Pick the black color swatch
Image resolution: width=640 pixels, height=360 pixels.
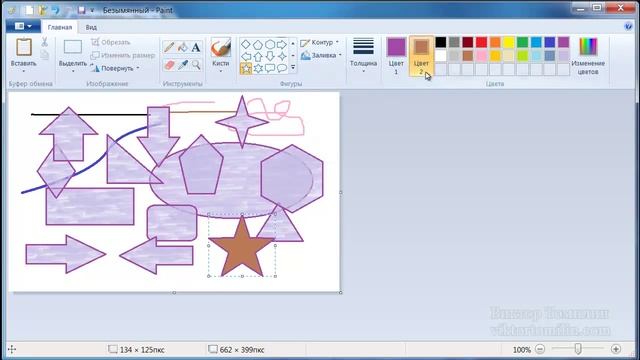(440, 42)
